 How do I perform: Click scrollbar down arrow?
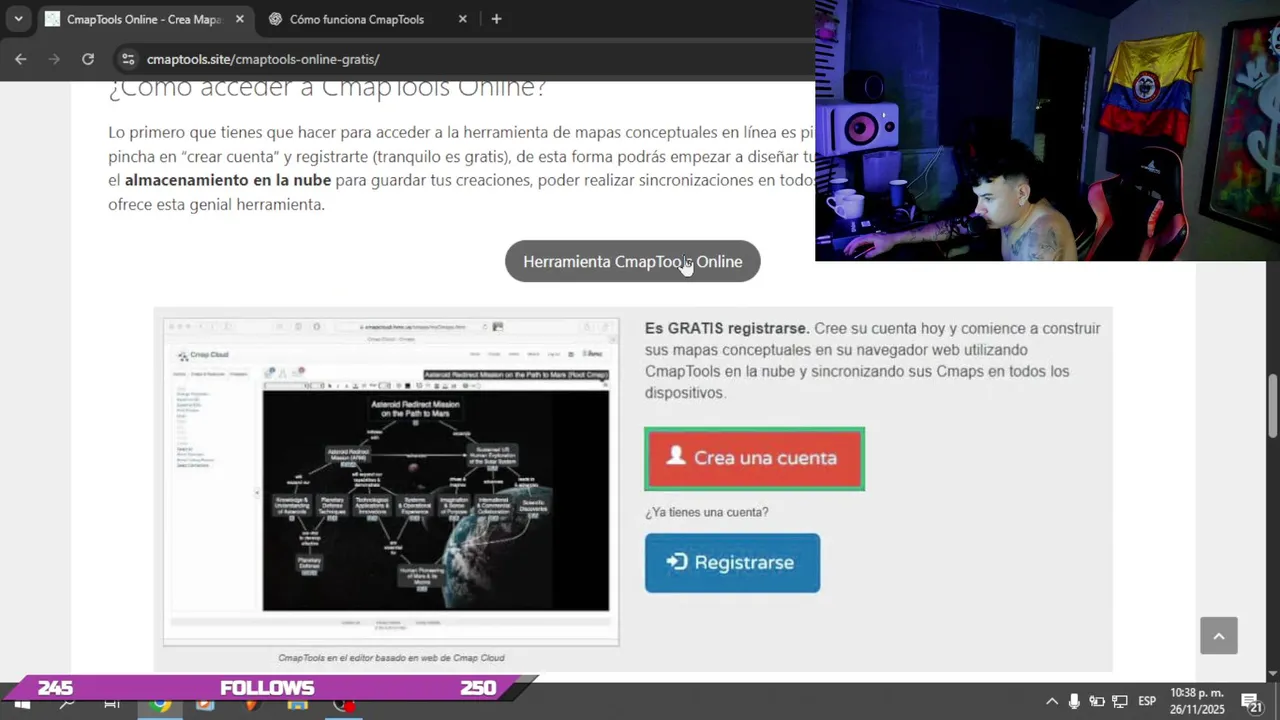(1273, 674)
